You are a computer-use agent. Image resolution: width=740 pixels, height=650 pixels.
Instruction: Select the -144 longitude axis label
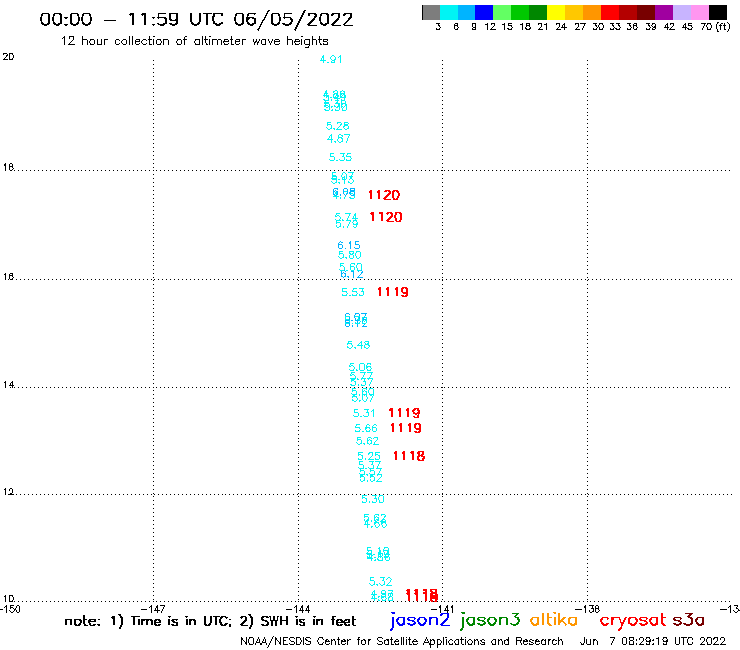(x=298, y=609)
